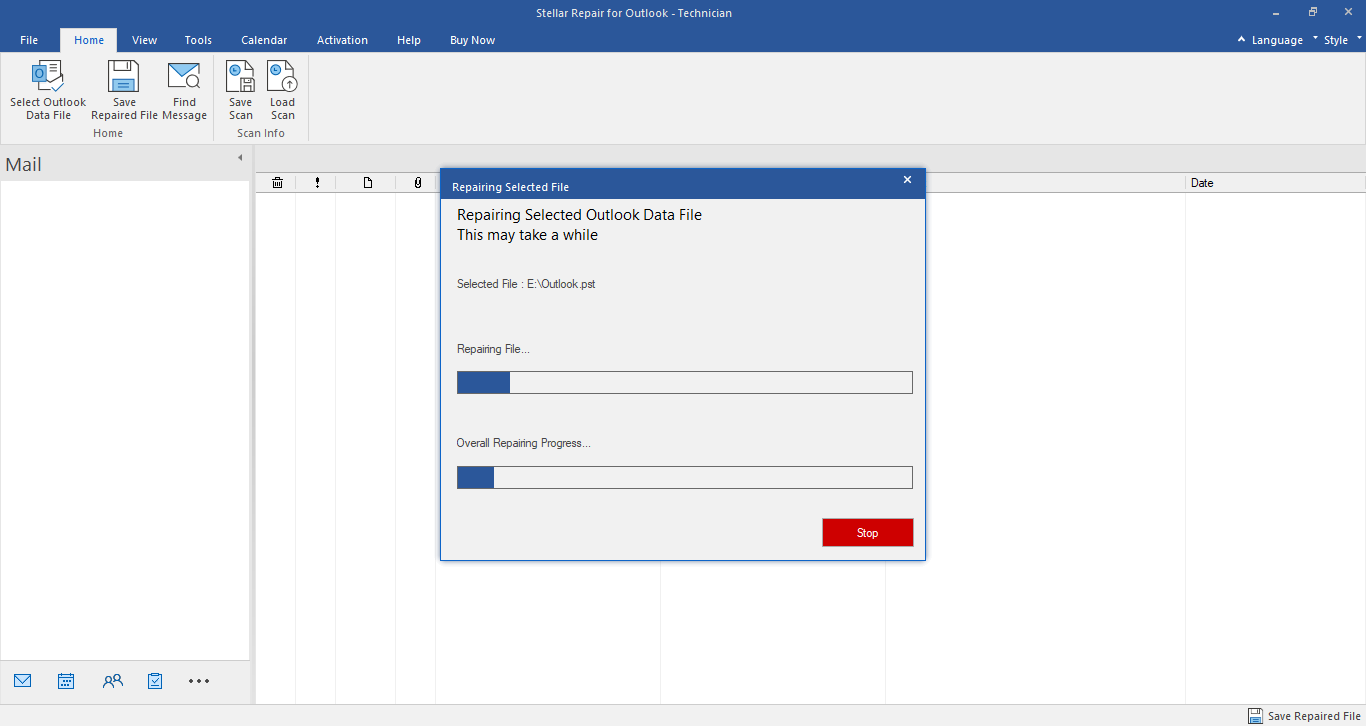1366x726 pixels.
Task: Open the Language dropdown
Action: (1277, 40)
